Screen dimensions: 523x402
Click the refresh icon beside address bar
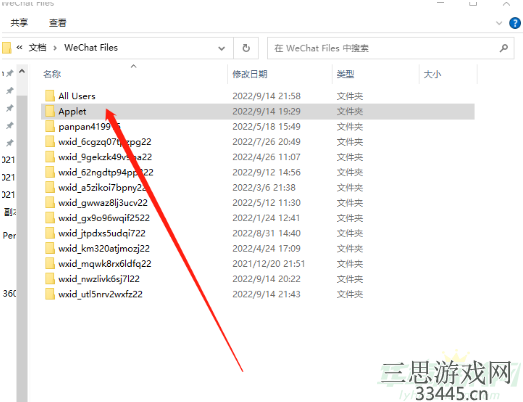(x=246, y=48)
